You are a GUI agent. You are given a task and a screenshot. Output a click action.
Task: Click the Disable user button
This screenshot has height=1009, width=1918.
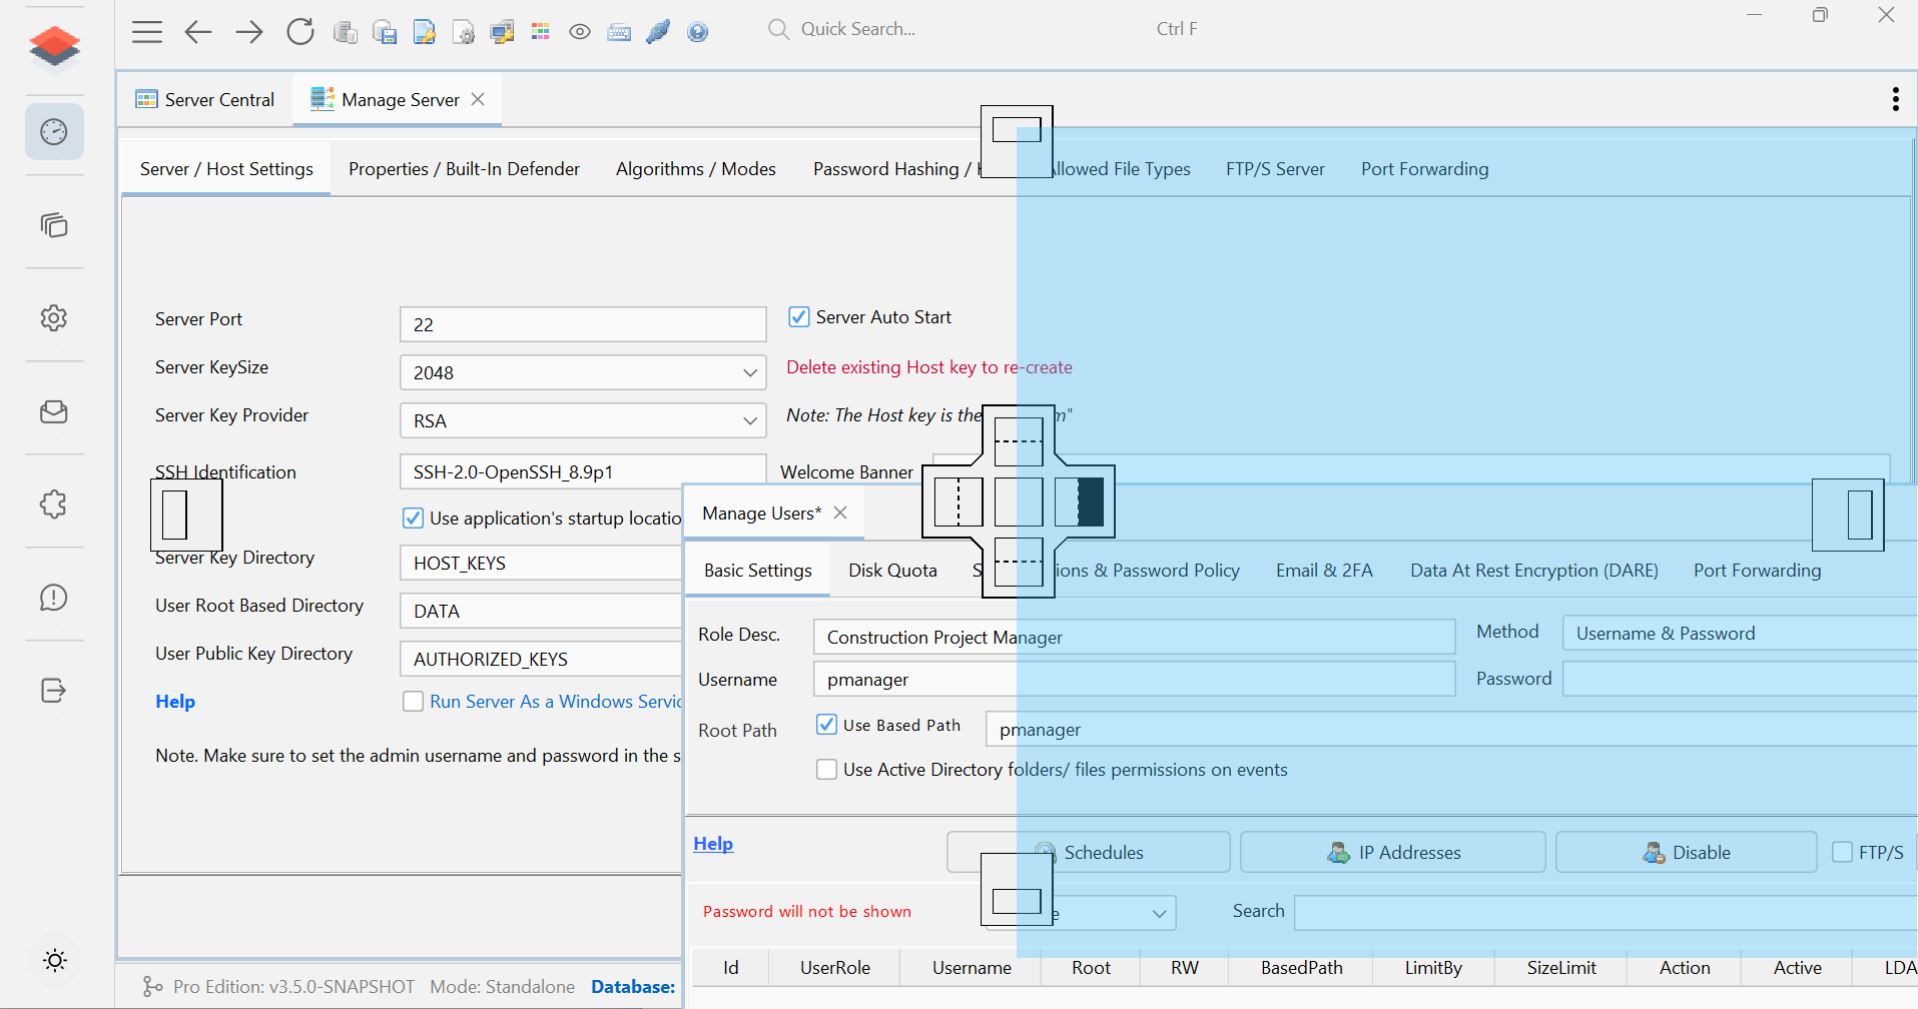click(1686, 852)
